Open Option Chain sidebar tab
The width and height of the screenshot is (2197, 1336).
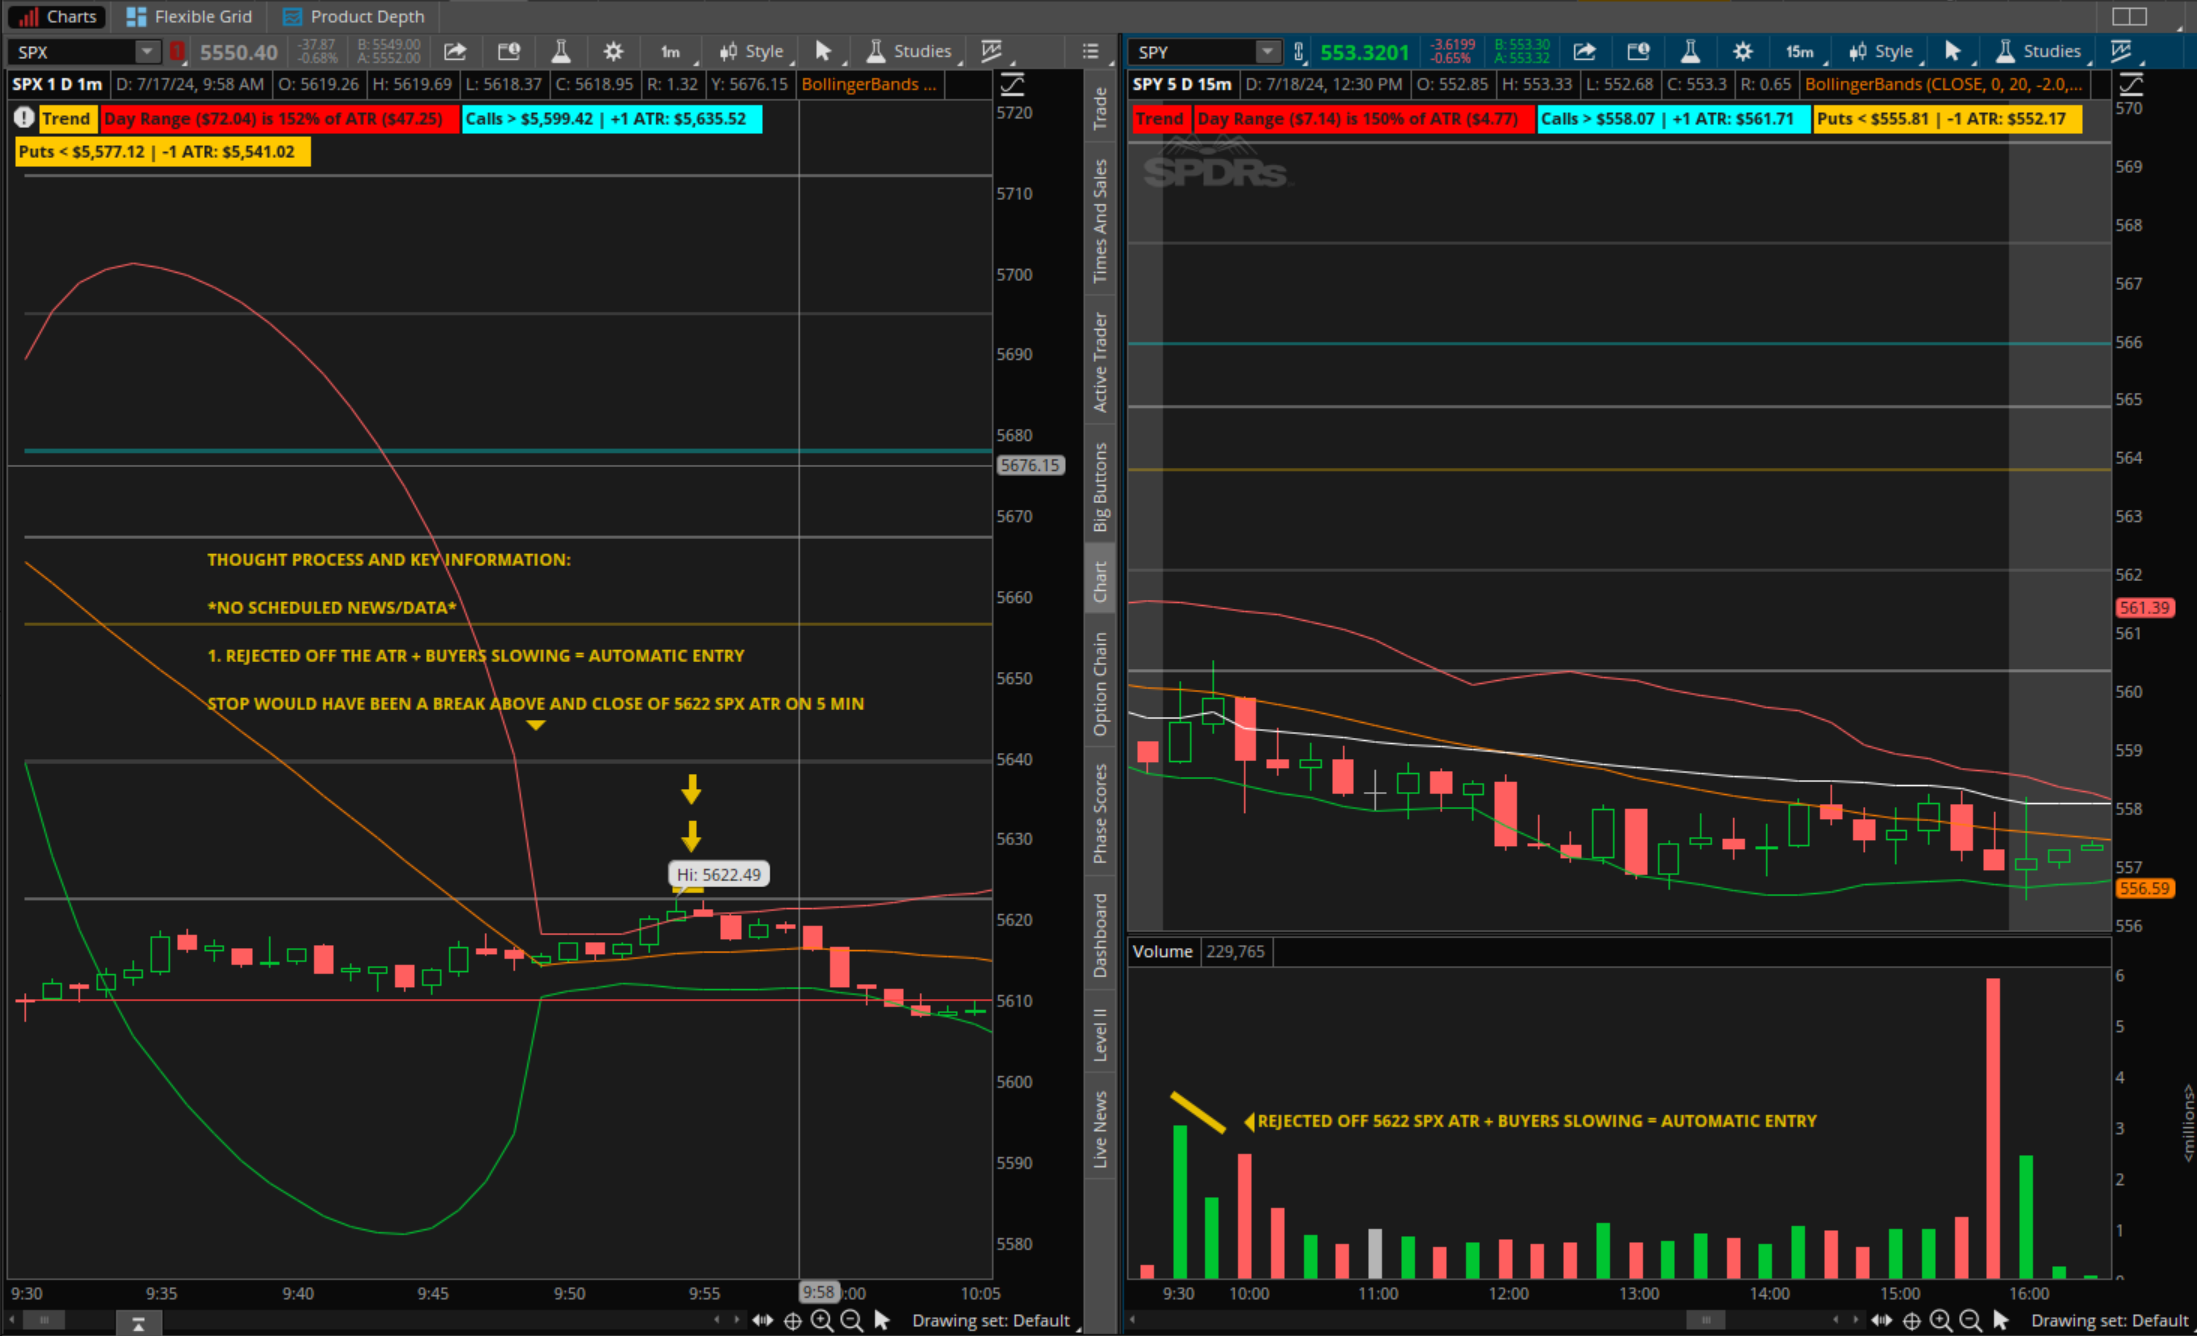[x=1100, y=684]
